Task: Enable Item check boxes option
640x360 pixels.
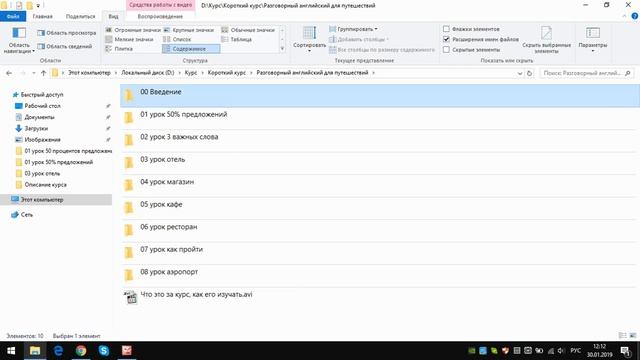Action: click(446, 29)
